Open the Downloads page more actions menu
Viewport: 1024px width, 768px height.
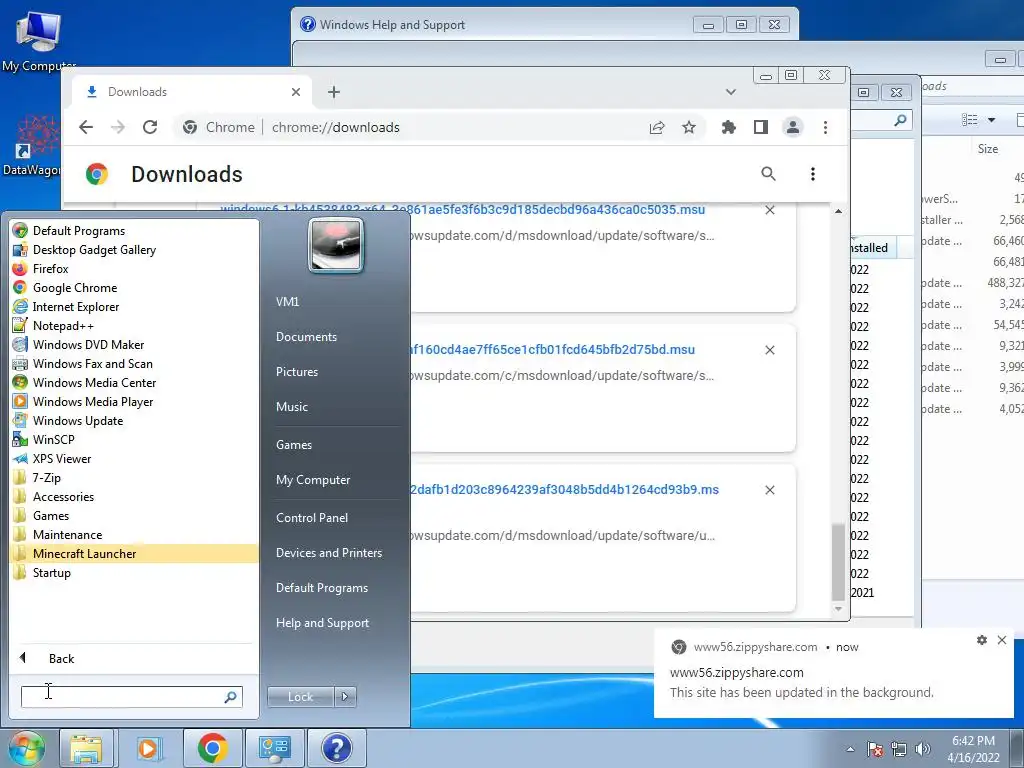tap(813, 174)
